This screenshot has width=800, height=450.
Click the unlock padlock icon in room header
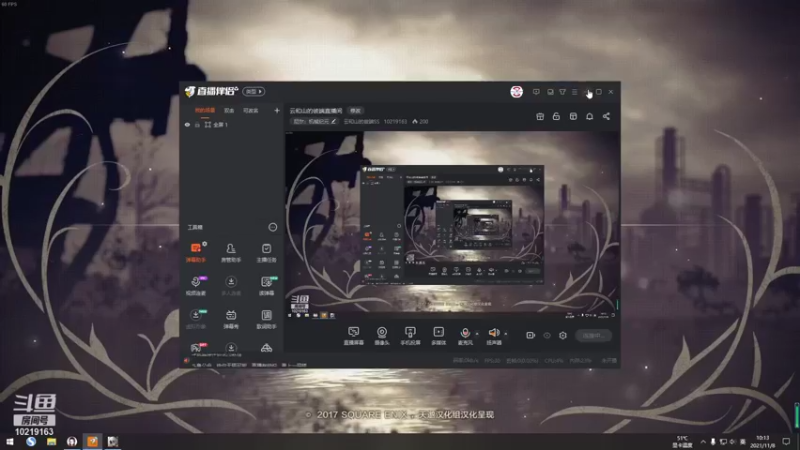(x=556, y=116)
